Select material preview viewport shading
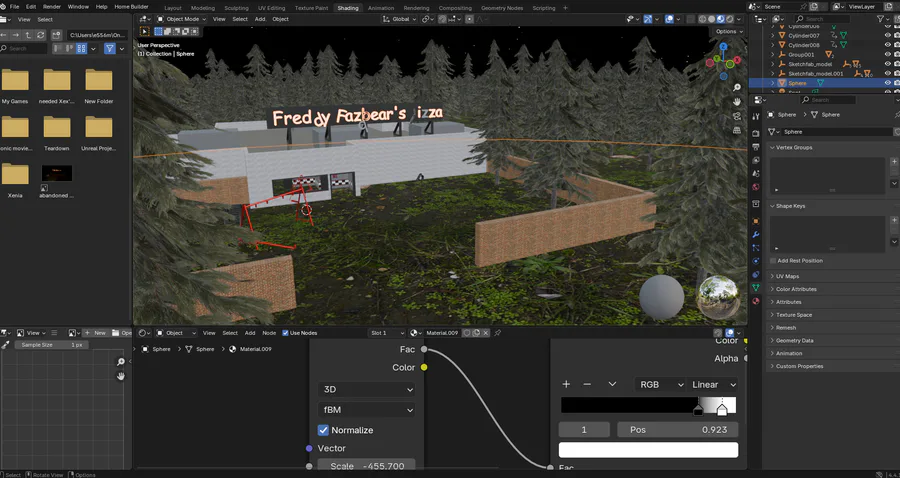This screenshot has width=900, height=478. point(720,19)
